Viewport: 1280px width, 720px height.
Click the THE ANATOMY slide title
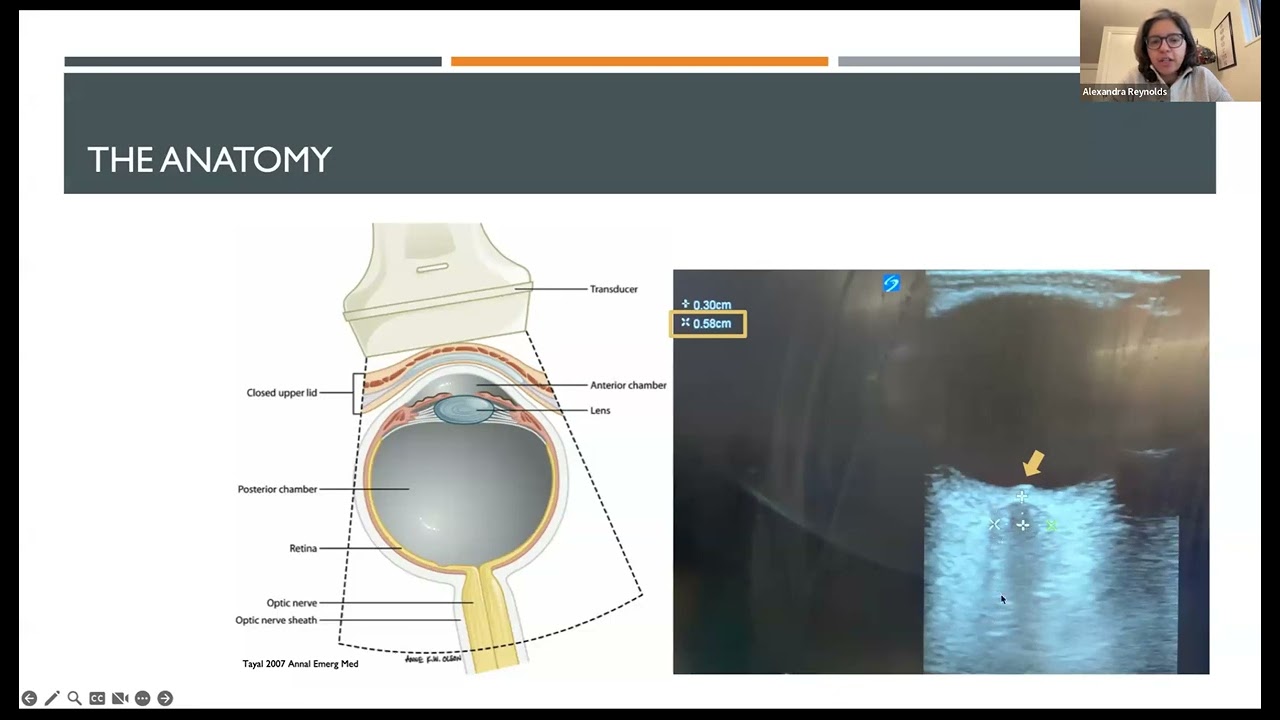tap(209, 160)
